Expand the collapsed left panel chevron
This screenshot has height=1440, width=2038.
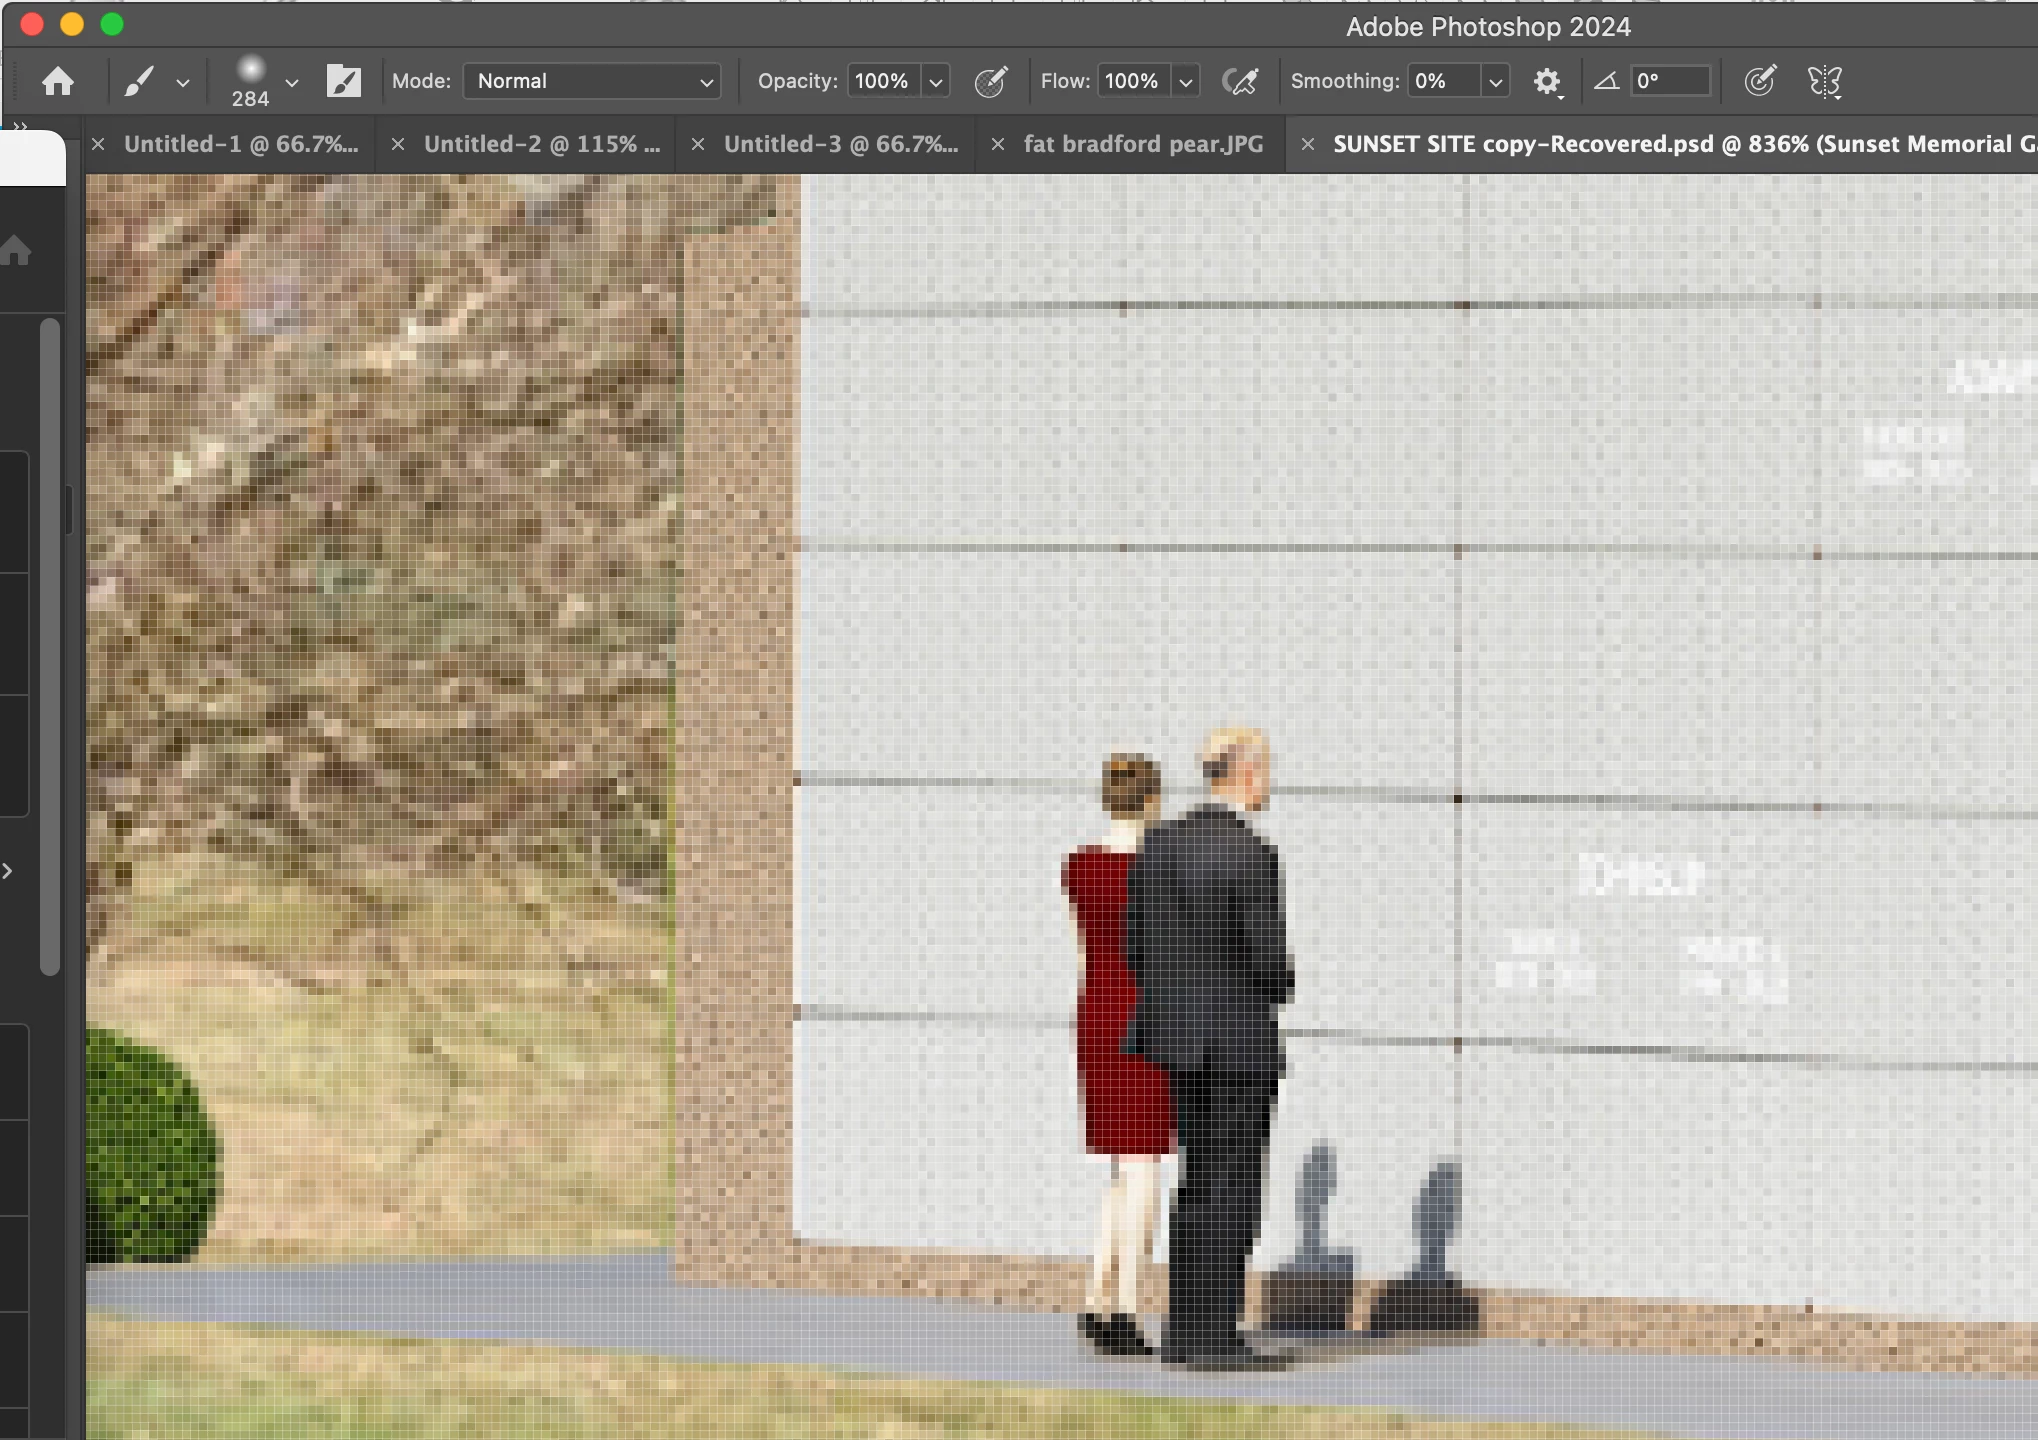(8, 871)
